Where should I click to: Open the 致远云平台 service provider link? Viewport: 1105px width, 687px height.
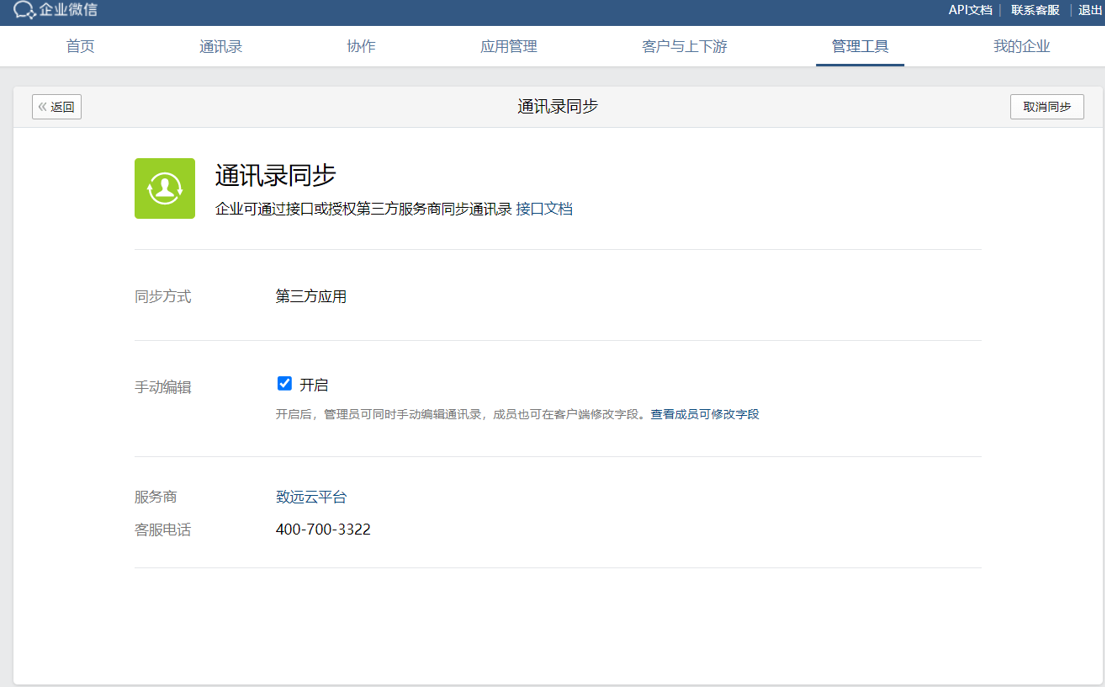[x=311, y=497]
